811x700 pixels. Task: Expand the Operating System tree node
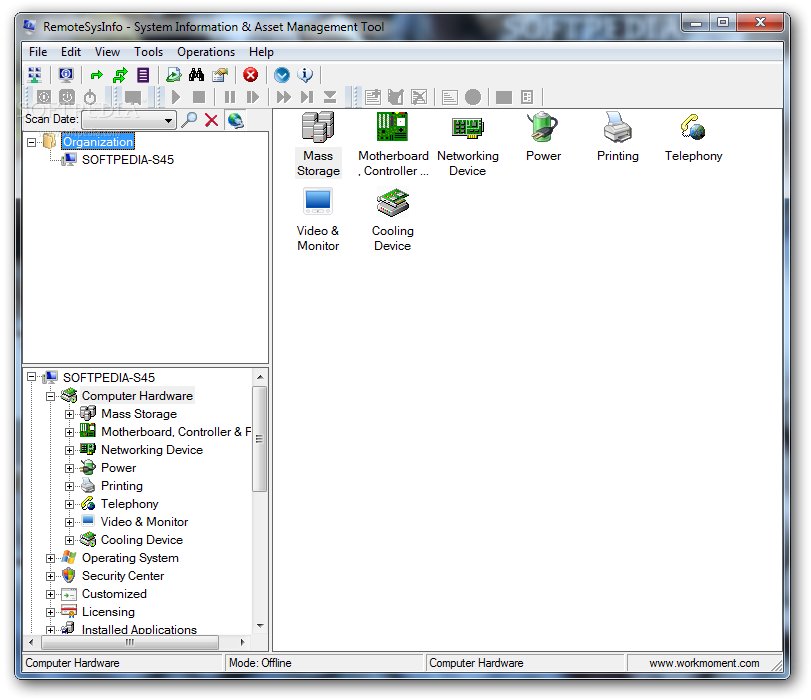pyautogui.click(x=51, y=558)
